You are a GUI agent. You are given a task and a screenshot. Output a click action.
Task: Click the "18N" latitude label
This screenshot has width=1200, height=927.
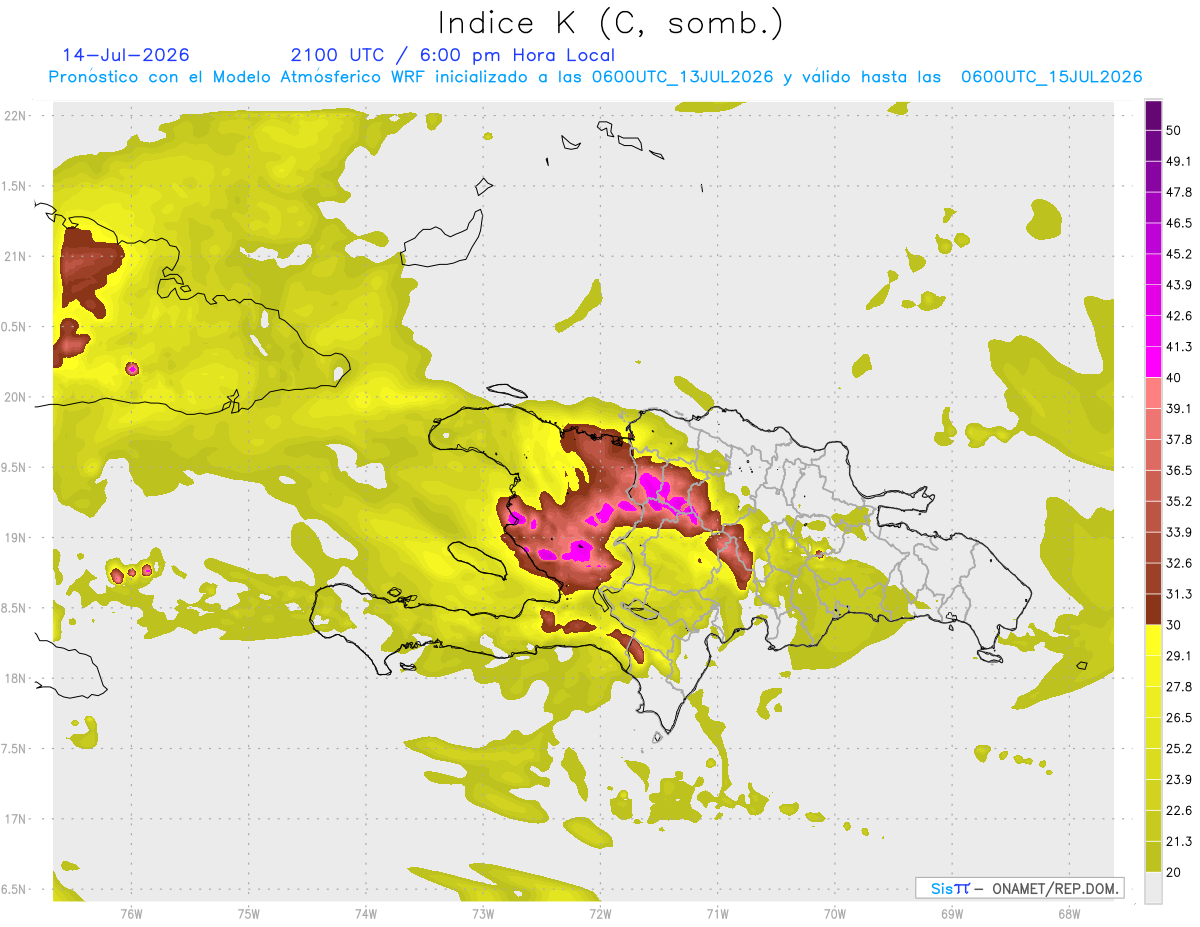15,678
